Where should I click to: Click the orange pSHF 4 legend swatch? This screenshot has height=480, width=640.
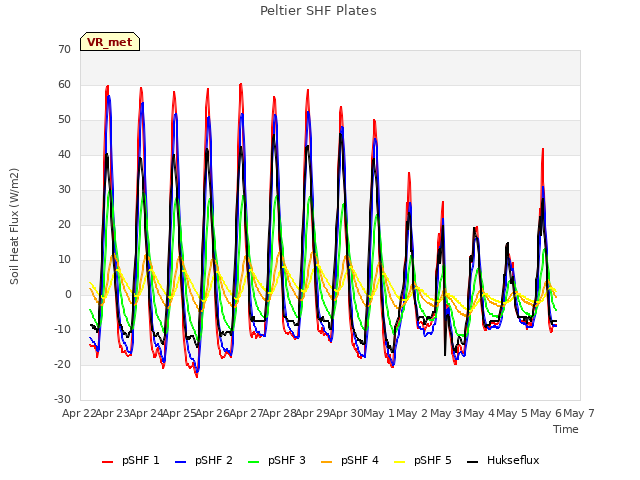tap(327, 462)
